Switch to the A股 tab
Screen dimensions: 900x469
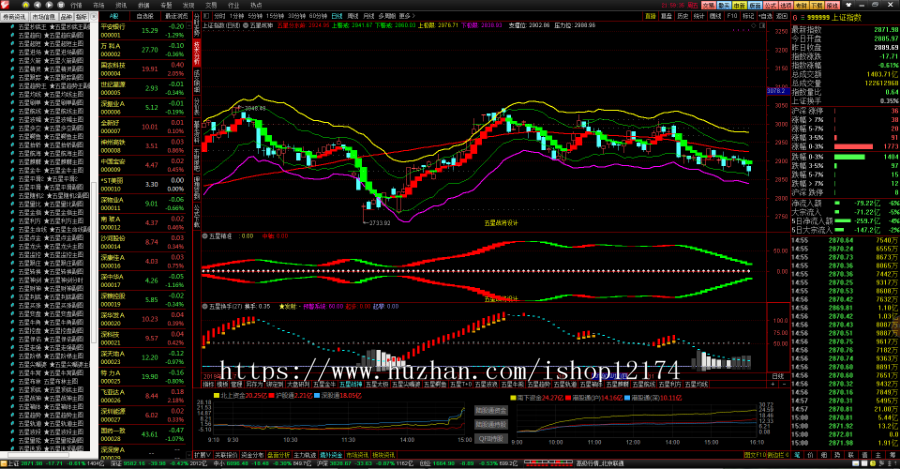click(114, 16)
